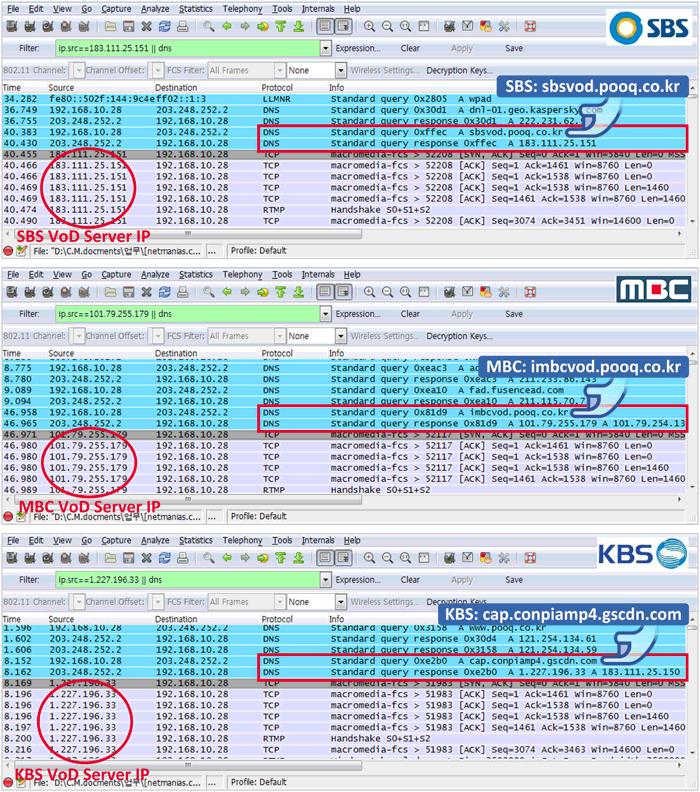Click Close capture X icon in SBS window
Image resolution: width=700 pixels, height=792 pixels.
click(146, 26)
